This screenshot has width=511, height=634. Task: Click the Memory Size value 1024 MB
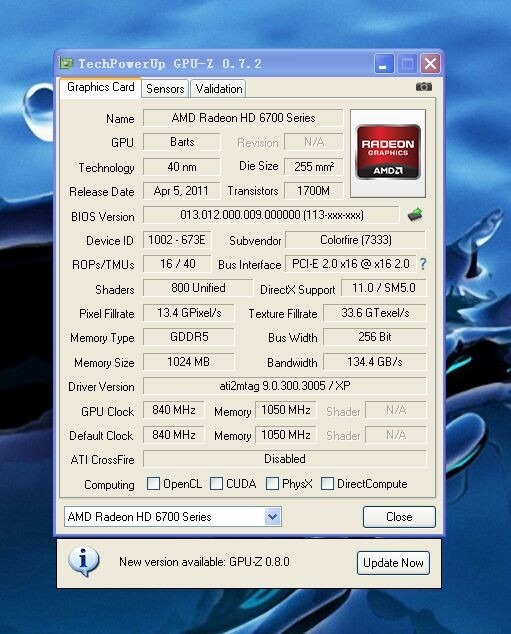[189, 361]
